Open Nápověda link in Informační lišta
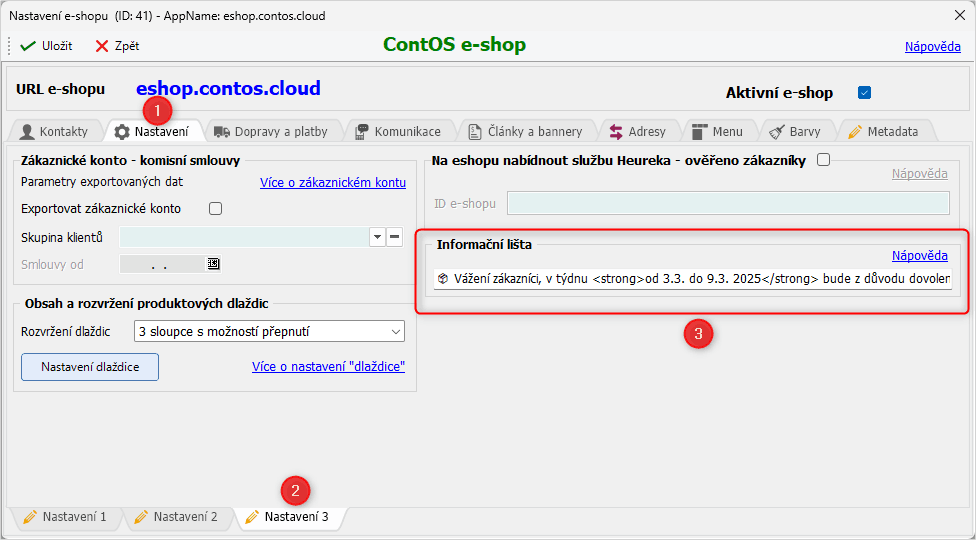Image resolution: width=976 pixels, height=540 pixels. (920, 256)
